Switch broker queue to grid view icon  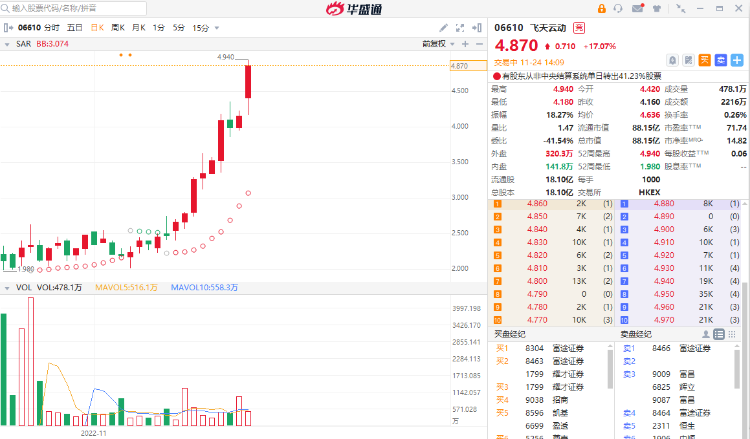732,334
